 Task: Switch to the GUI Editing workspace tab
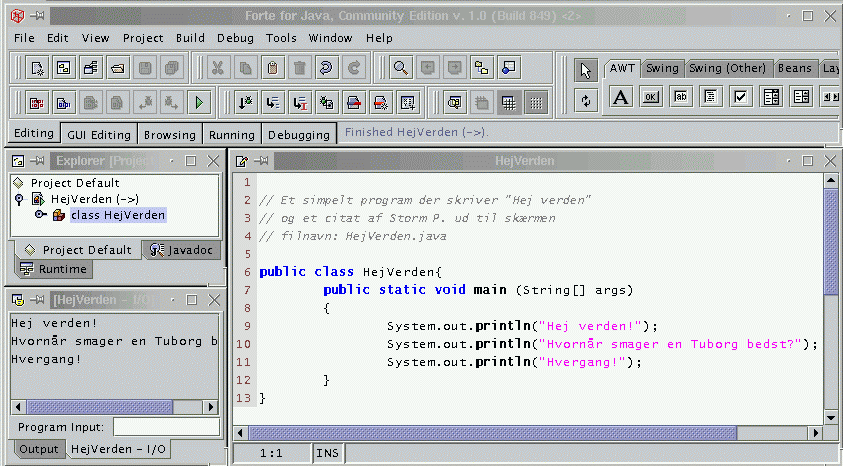98,134
